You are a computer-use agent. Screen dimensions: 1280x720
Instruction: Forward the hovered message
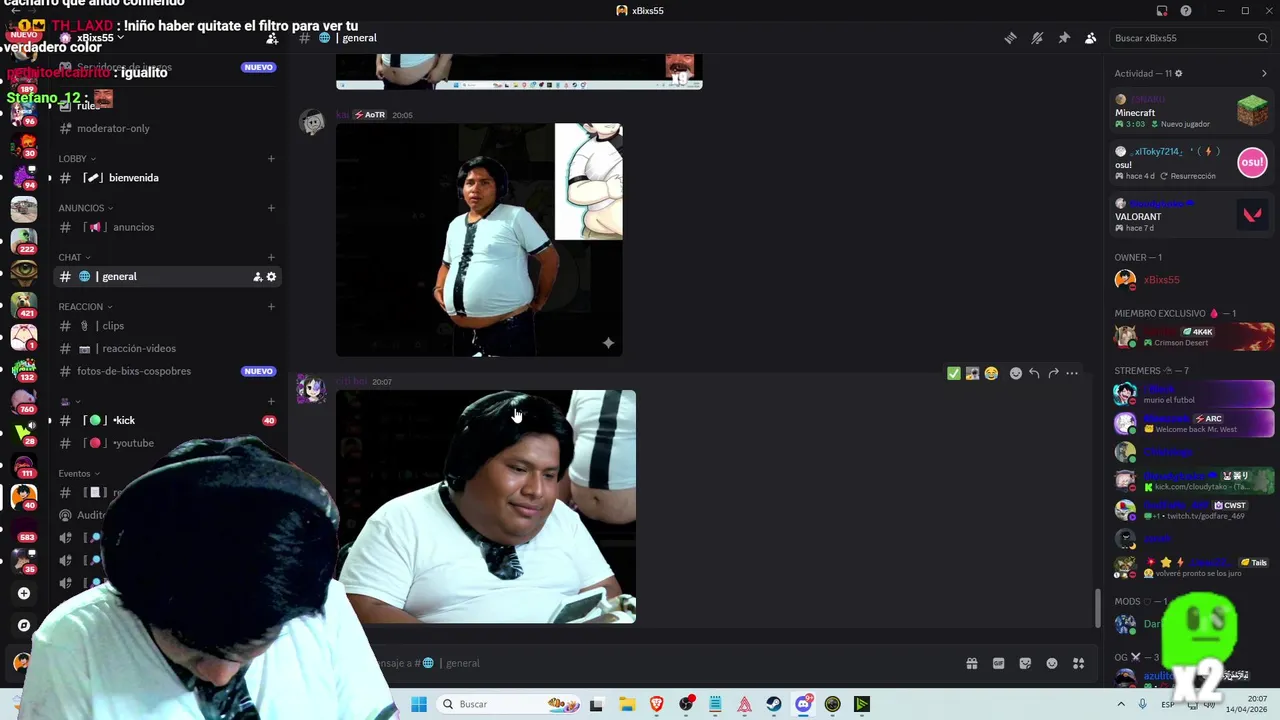pos(1053,374)
